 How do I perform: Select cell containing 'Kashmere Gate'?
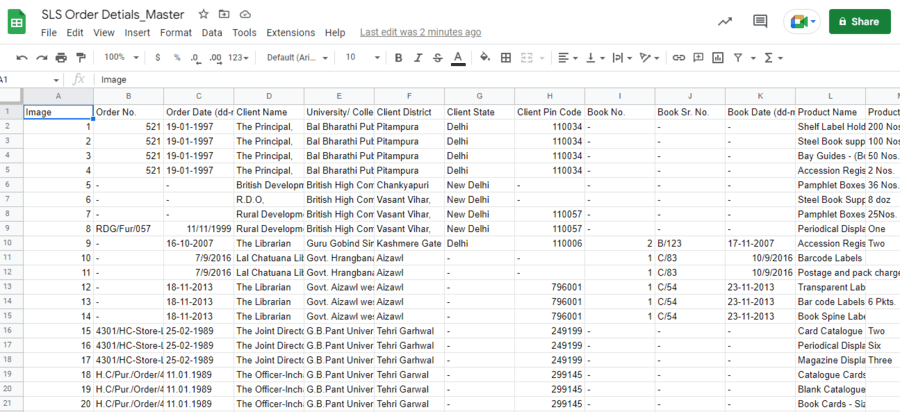[409, 243]
